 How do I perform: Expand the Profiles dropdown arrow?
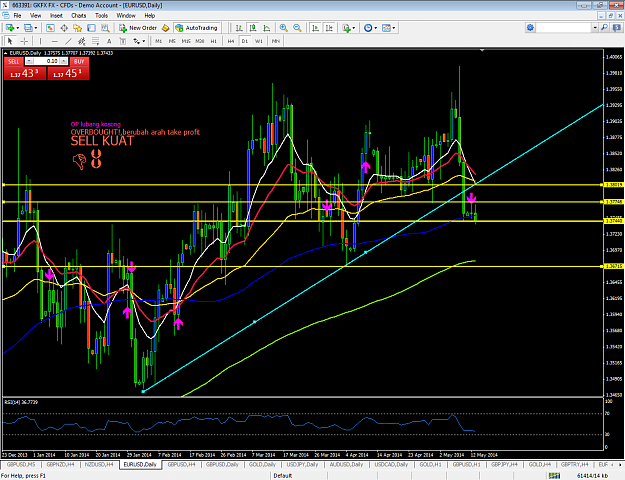(35, 28)
